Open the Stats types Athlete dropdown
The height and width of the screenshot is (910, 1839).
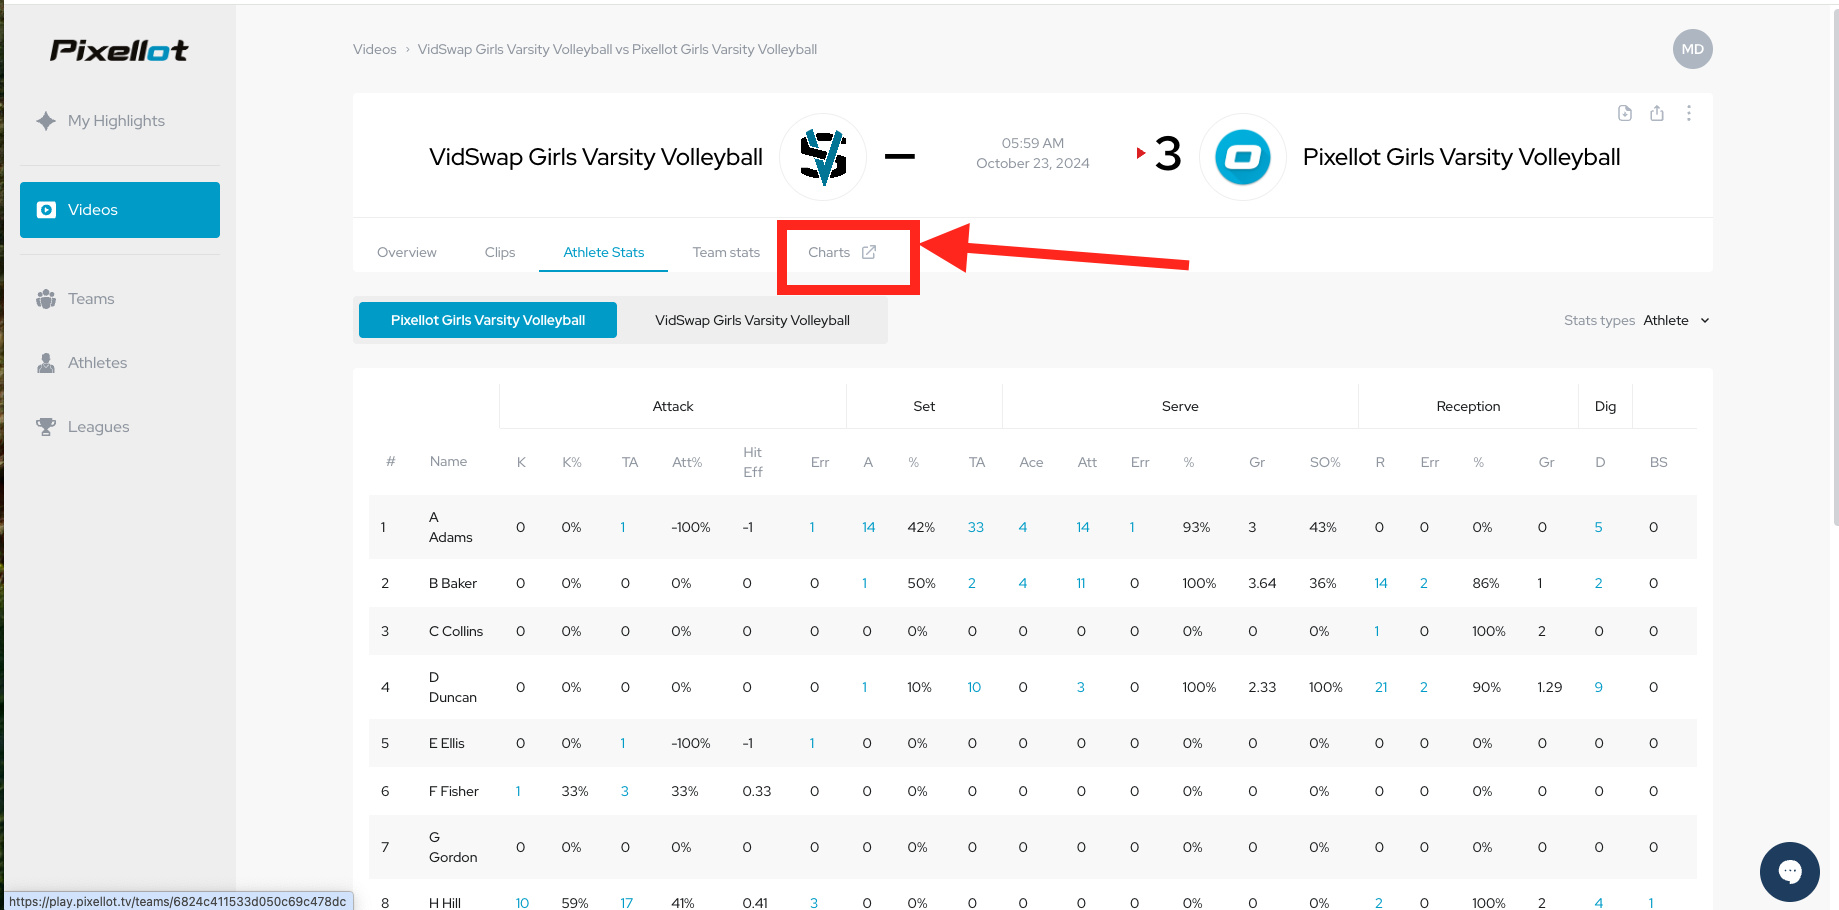pos(1676,320)
